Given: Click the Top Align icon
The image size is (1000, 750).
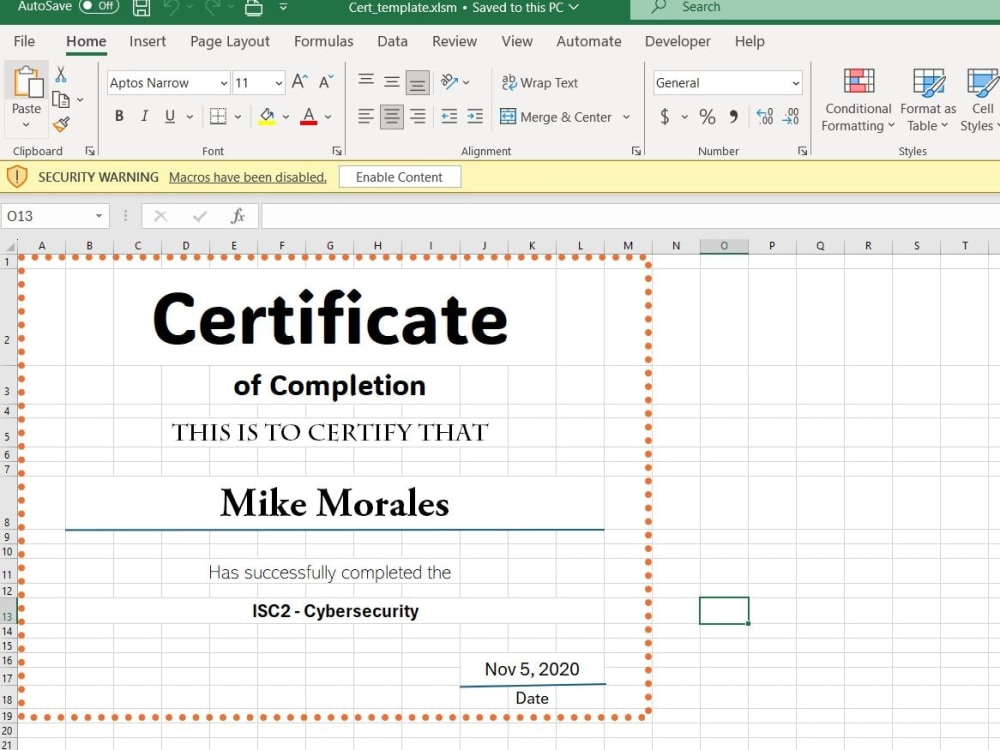Looking at the screenshot, I should coord(366,81).
